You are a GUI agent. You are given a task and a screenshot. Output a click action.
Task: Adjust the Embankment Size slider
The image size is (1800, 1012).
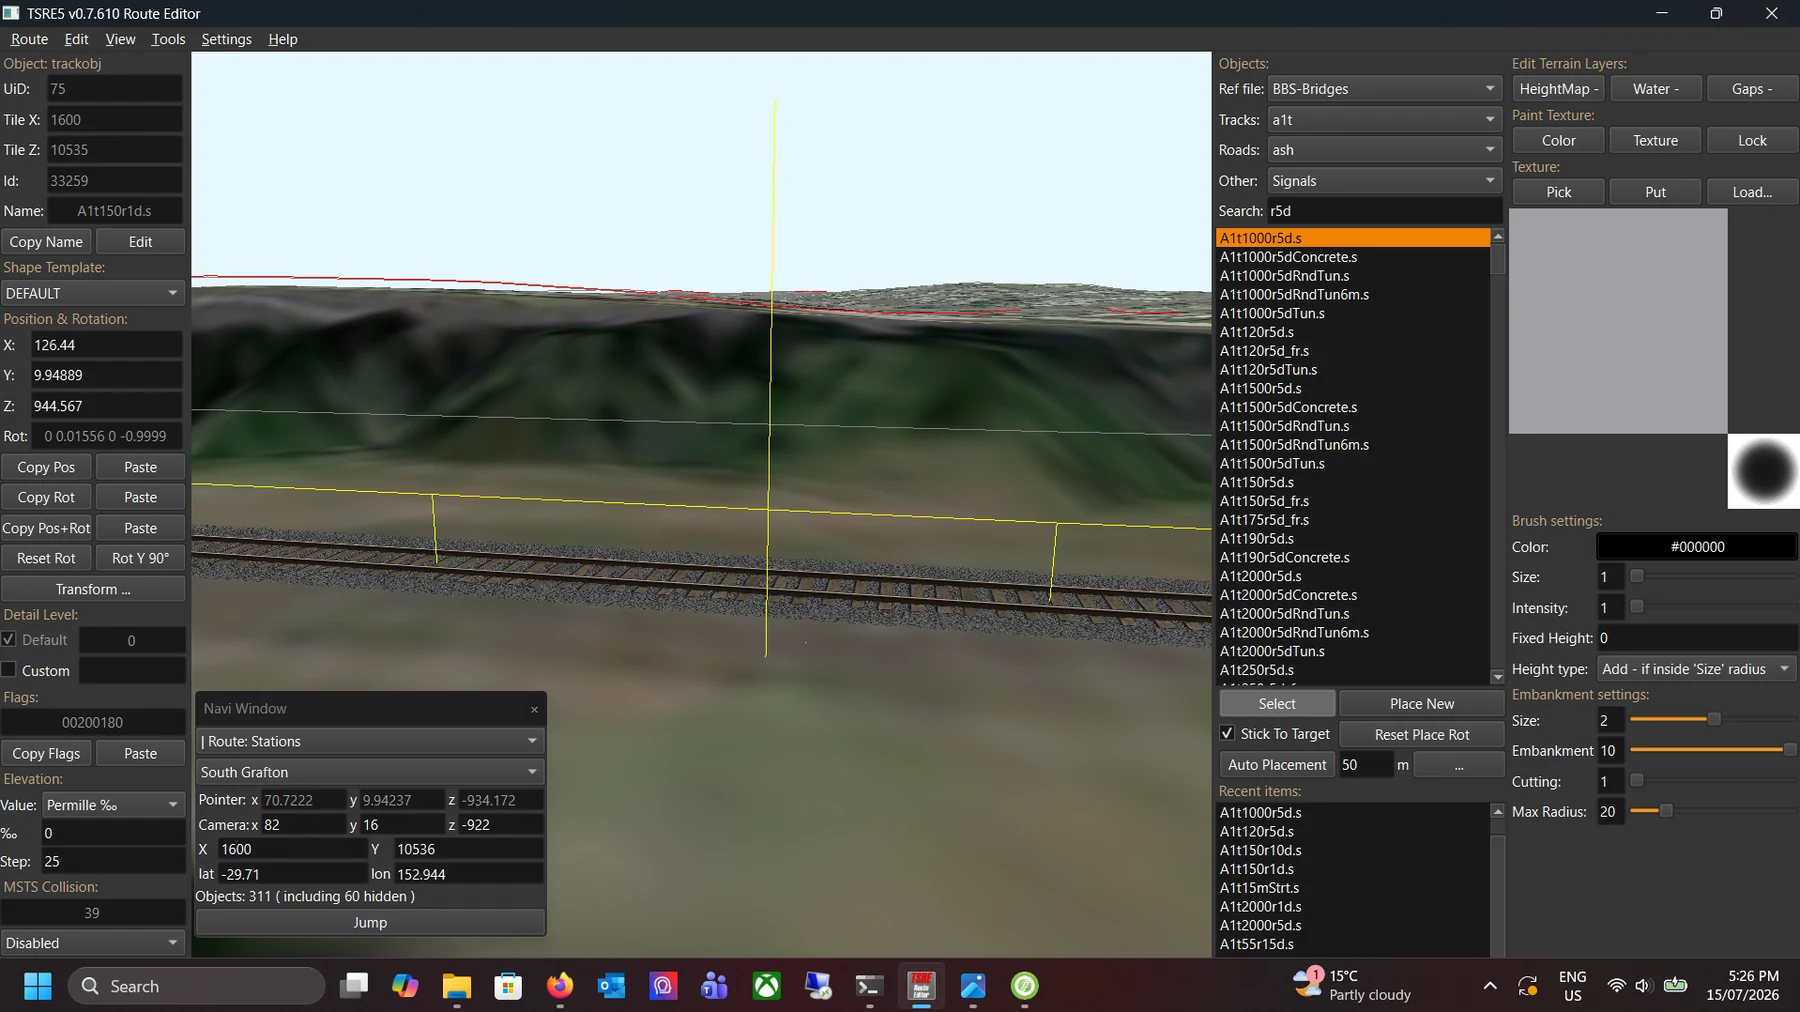pyautogui.click(x=1712, y=720)
